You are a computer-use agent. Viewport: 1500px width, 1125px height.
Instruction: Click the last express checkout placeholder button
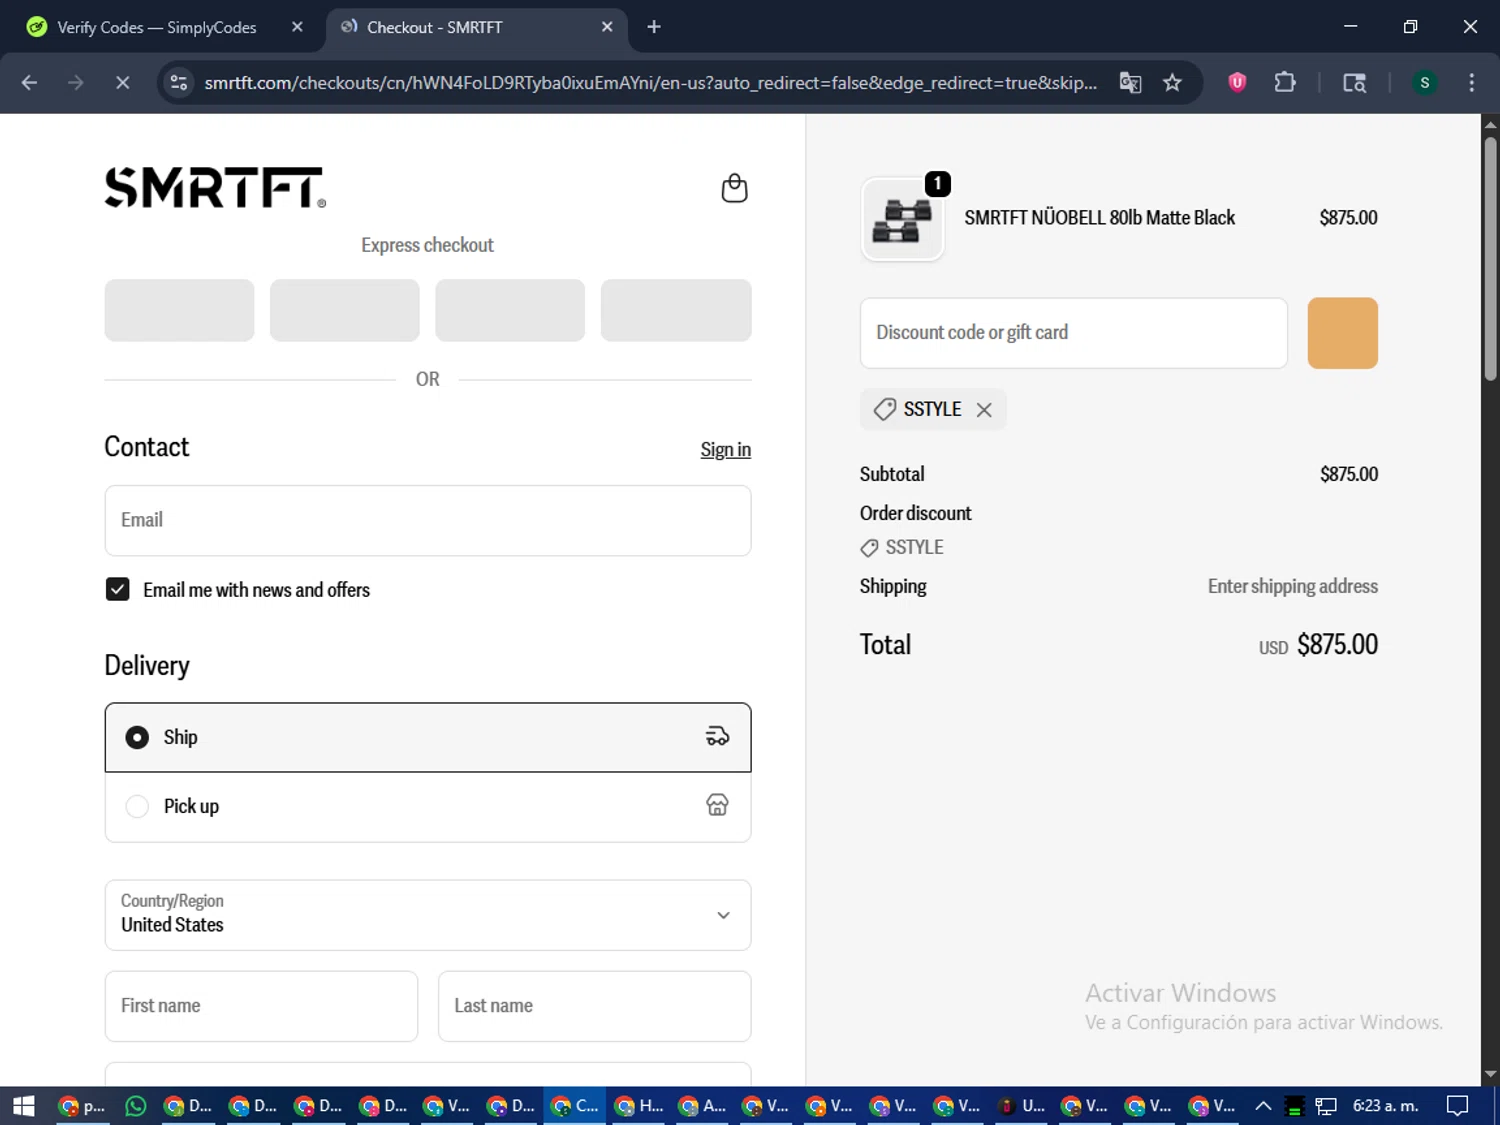(x=676, y=310)
